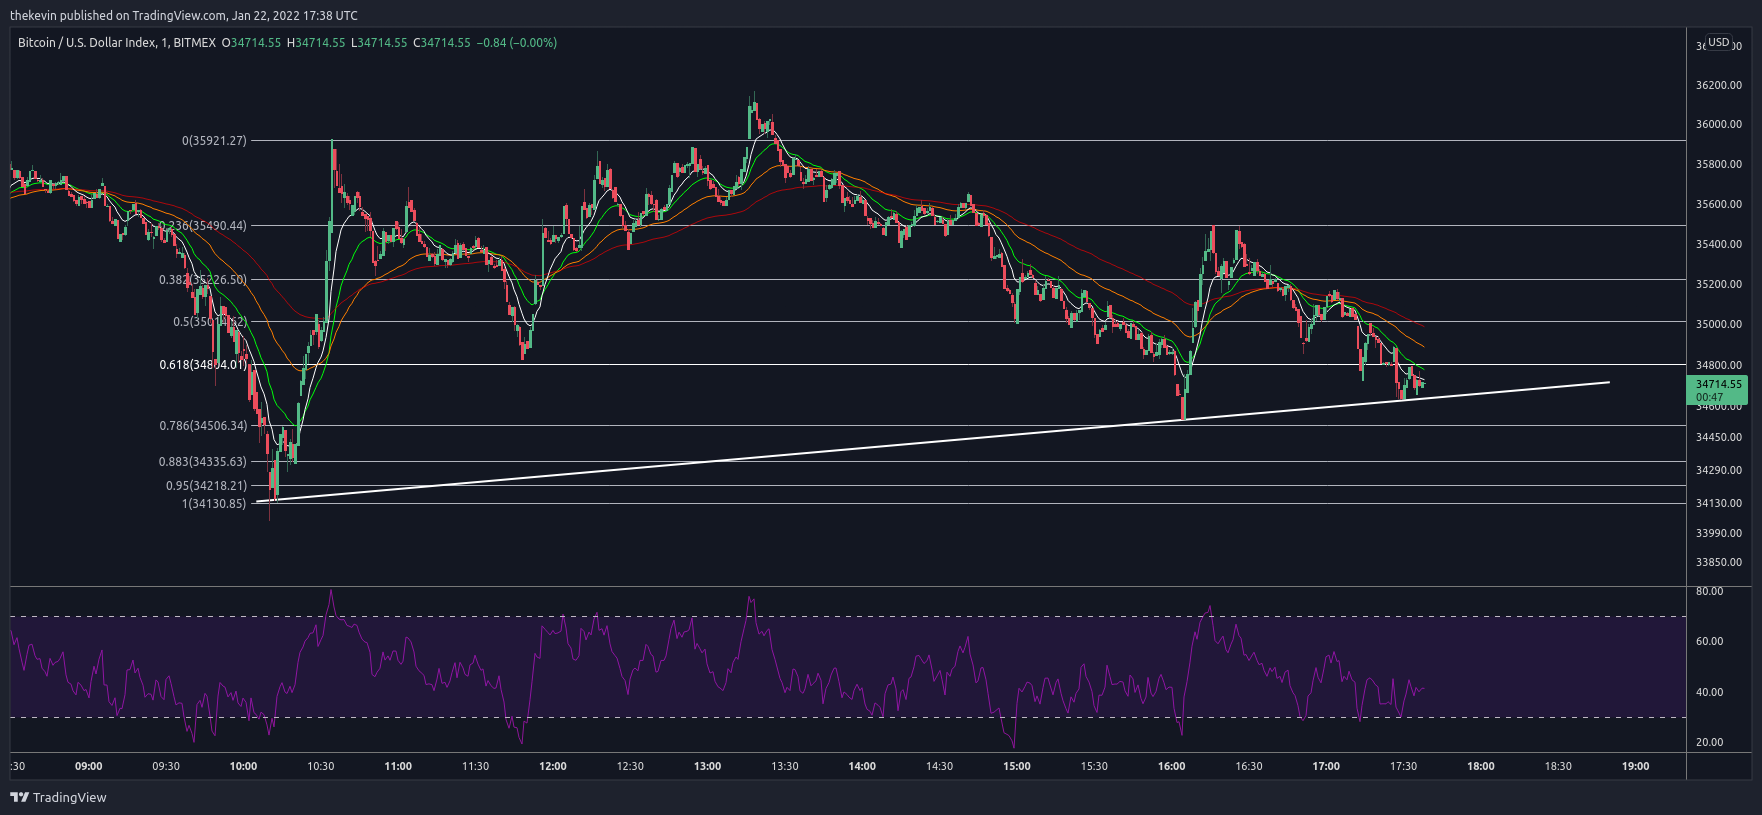Click 34130.00 on the price axis
Screen dimensions: 1762x815
tap(1719, 503)
